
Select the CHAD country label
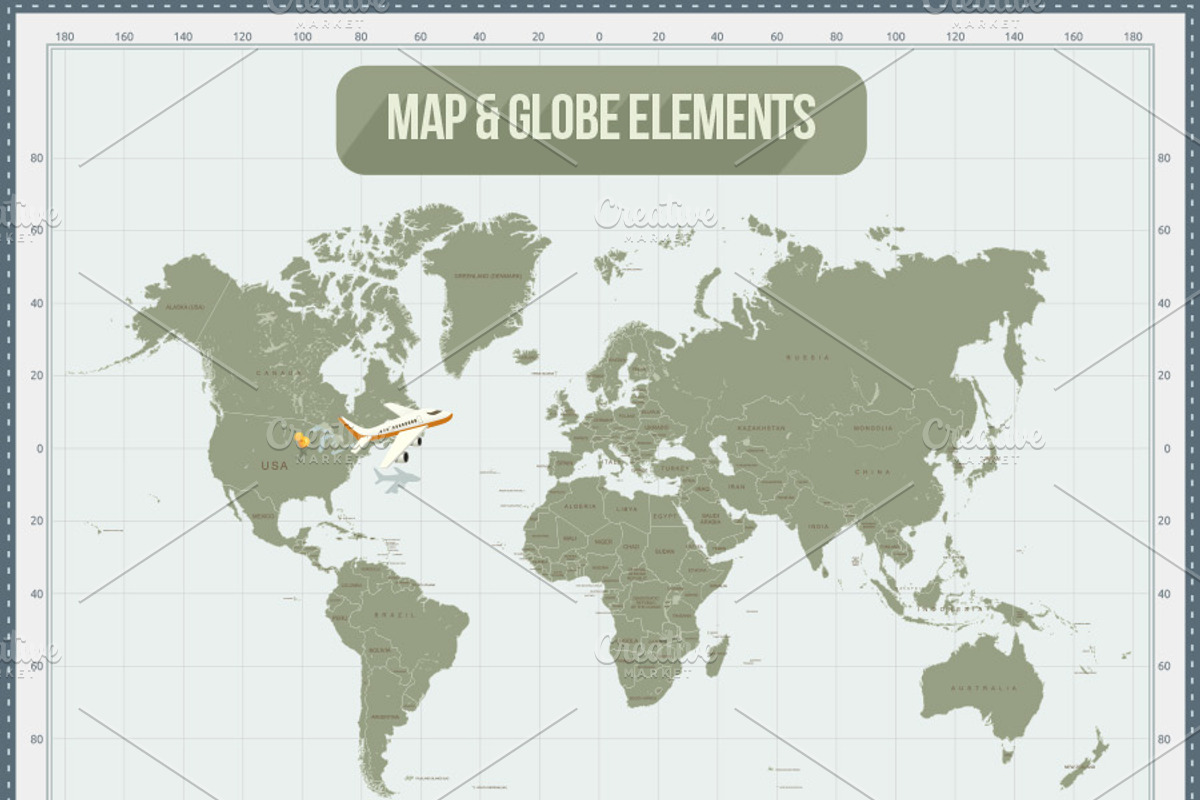[x=631, y=547]
